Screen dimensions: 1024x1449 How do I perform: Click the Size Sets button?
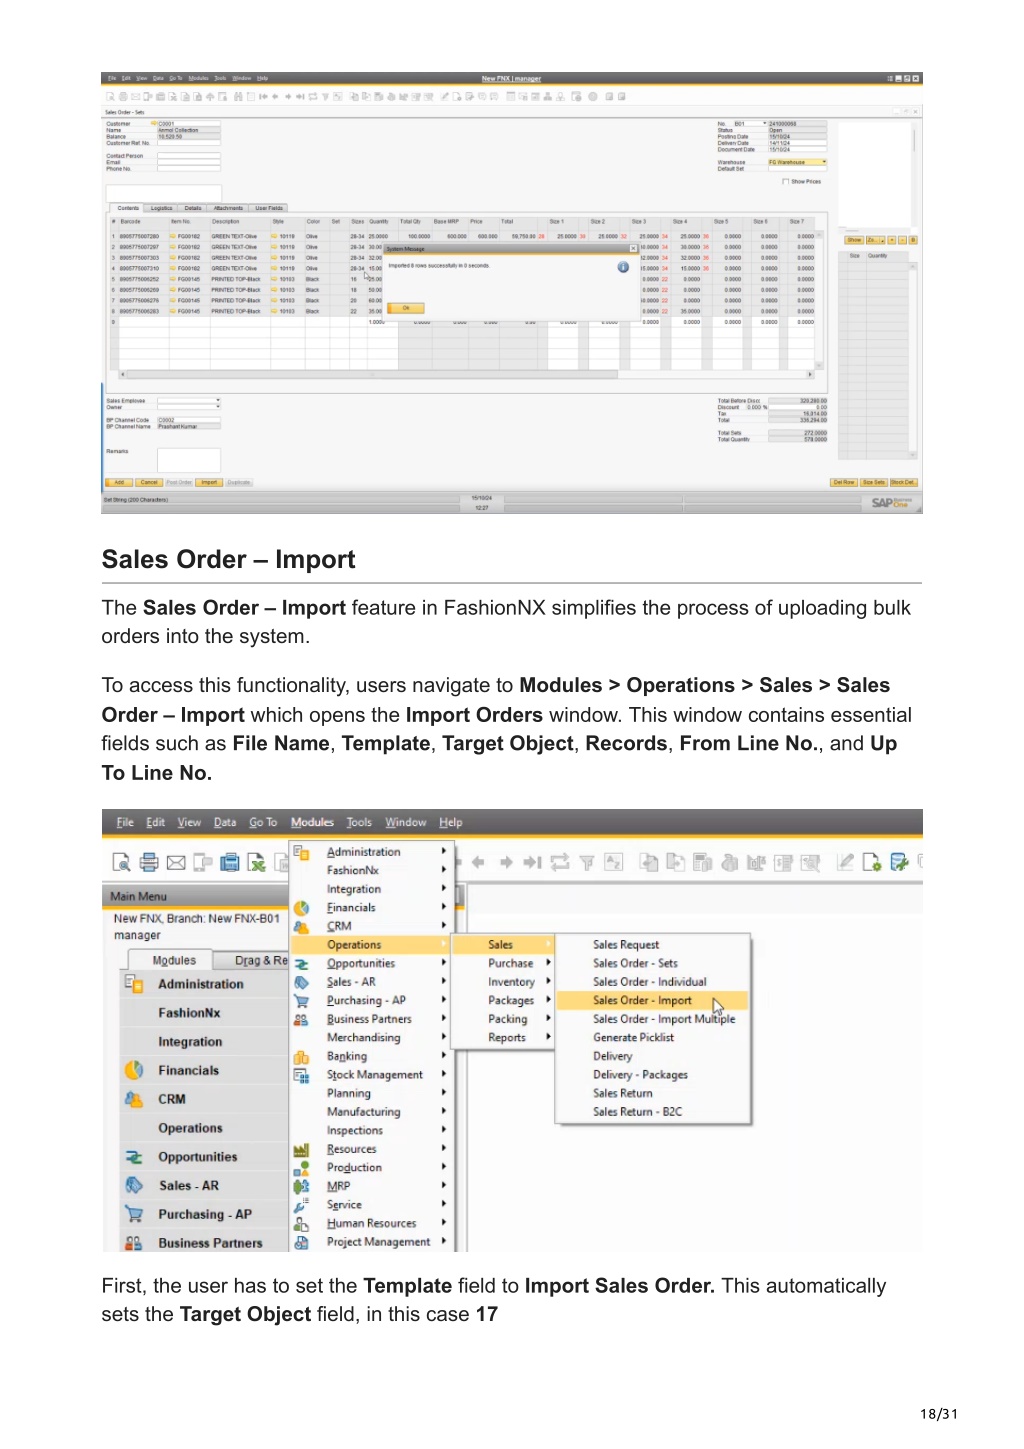[x=874, y=482]
